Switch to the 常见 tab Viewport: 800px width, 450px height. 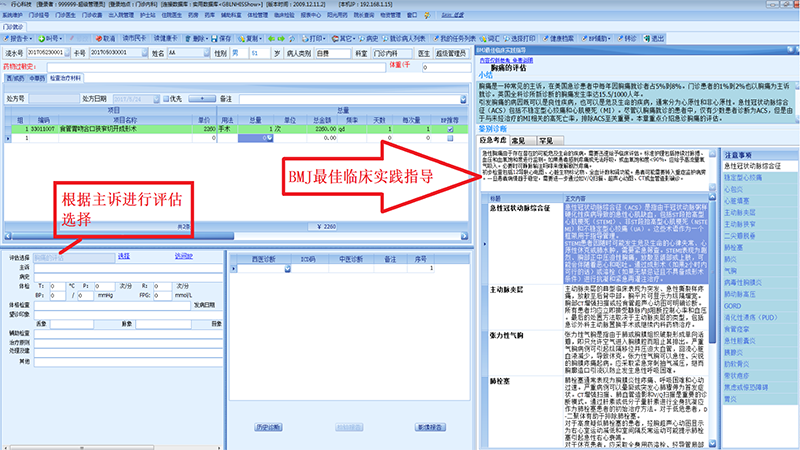tap(521, 140)
